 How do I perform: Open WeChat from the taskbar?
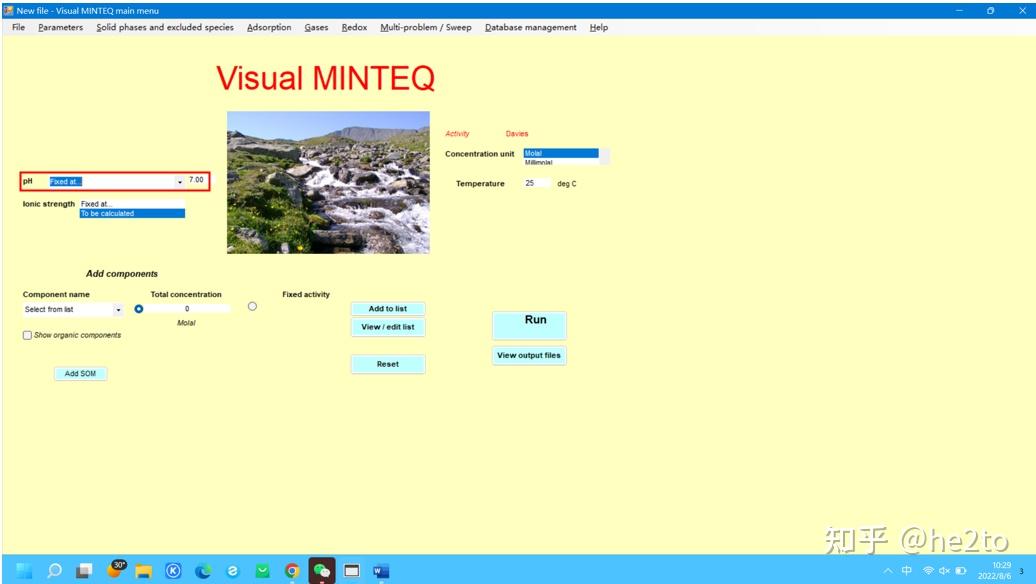coord(323,571)
